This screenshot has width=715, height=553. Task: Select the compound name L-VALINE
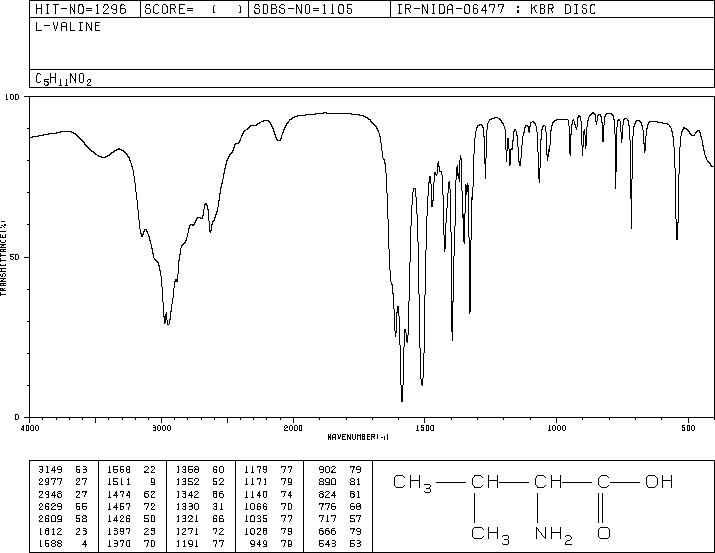pyautogui.click(x=68, y=26)
